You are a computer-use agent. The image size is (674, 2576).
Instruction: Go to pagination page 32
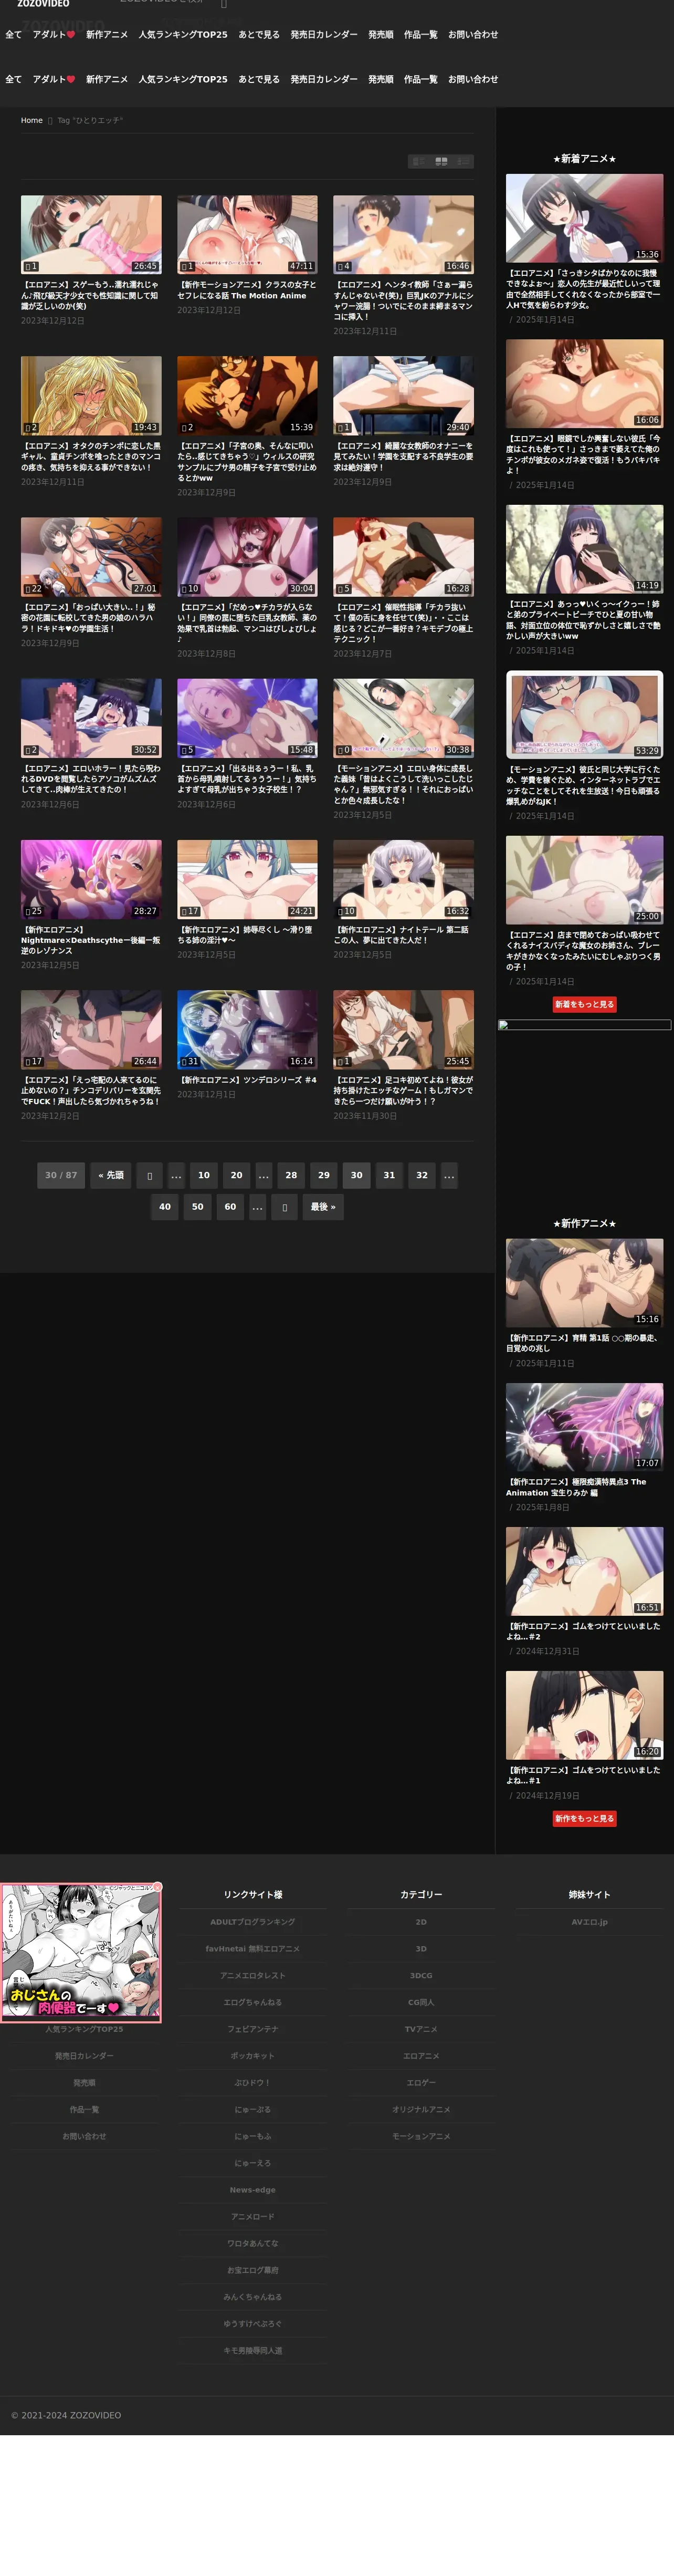click(x=422, y=1175)
